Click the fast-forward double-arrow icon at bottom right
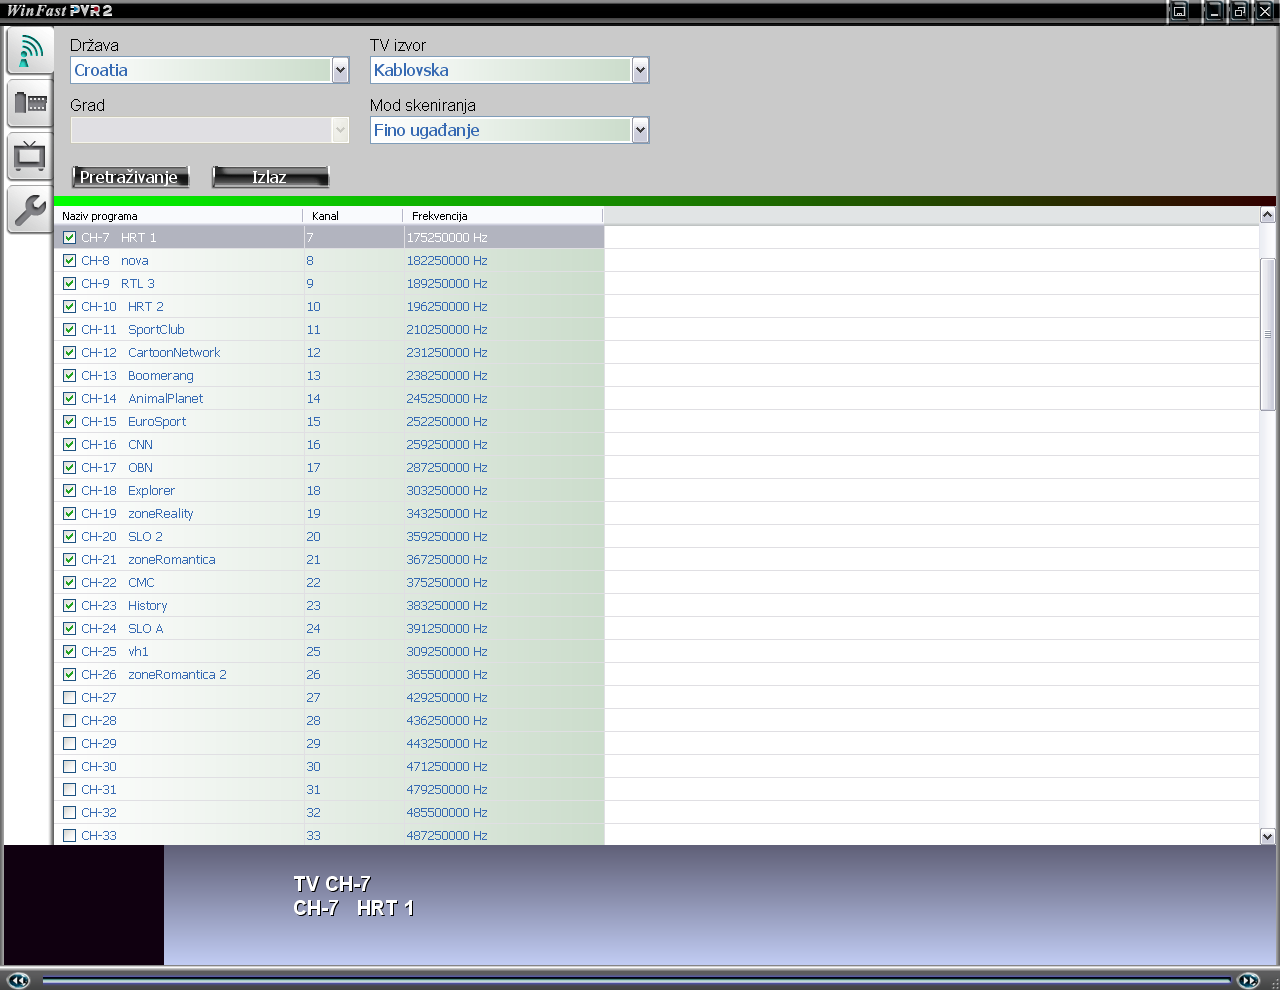The width and height of the screenshot is (1280, 990). pos(1248,980)
